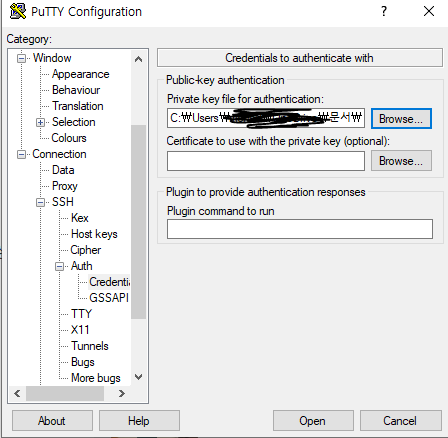Expand the Selection tree node
The width and height of the screenshot is (448, 438).
coord(40,122)
